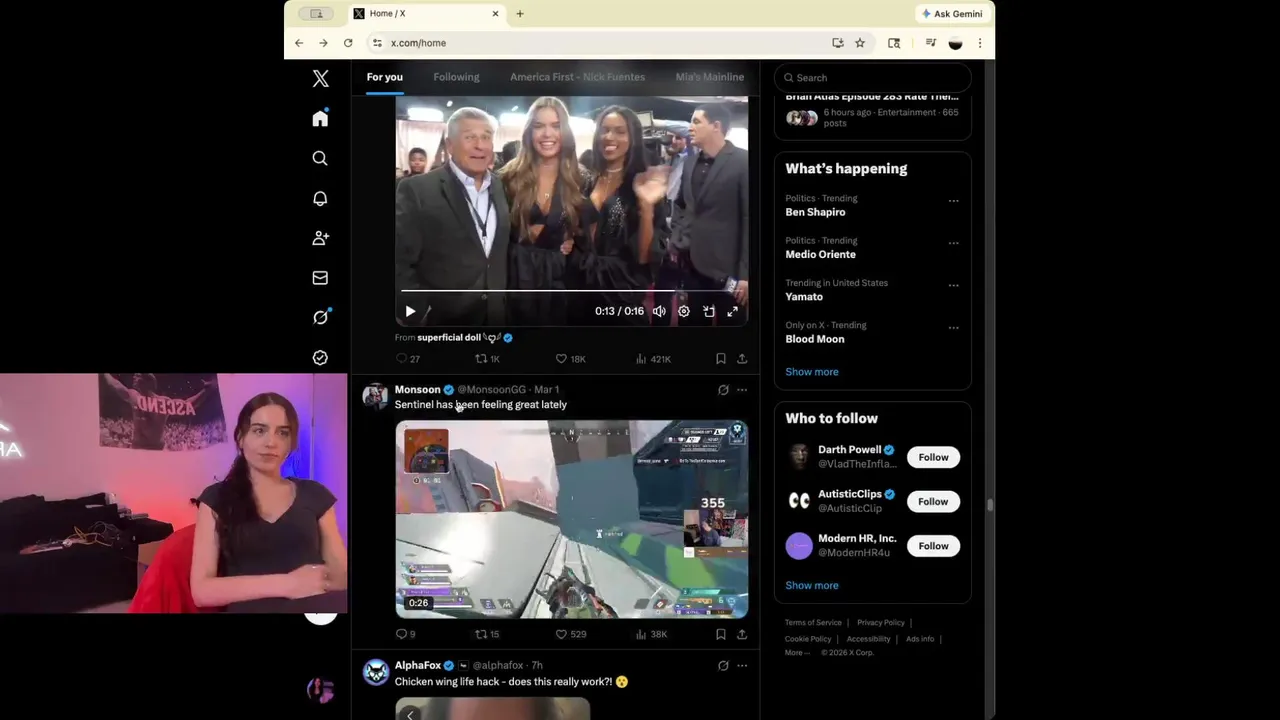Open Cookie Policy link

click(808, 639)
